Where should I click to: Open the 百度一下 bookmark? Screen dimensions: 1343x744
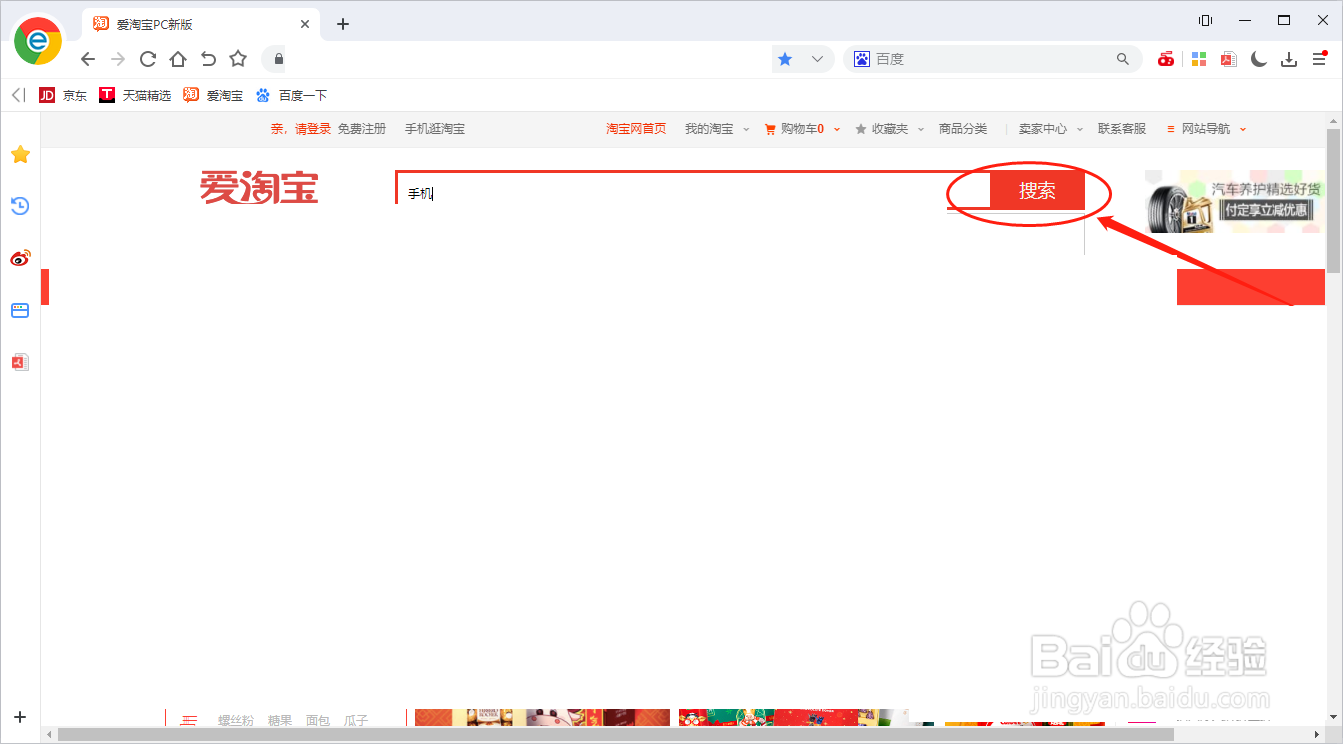(291, 96)
